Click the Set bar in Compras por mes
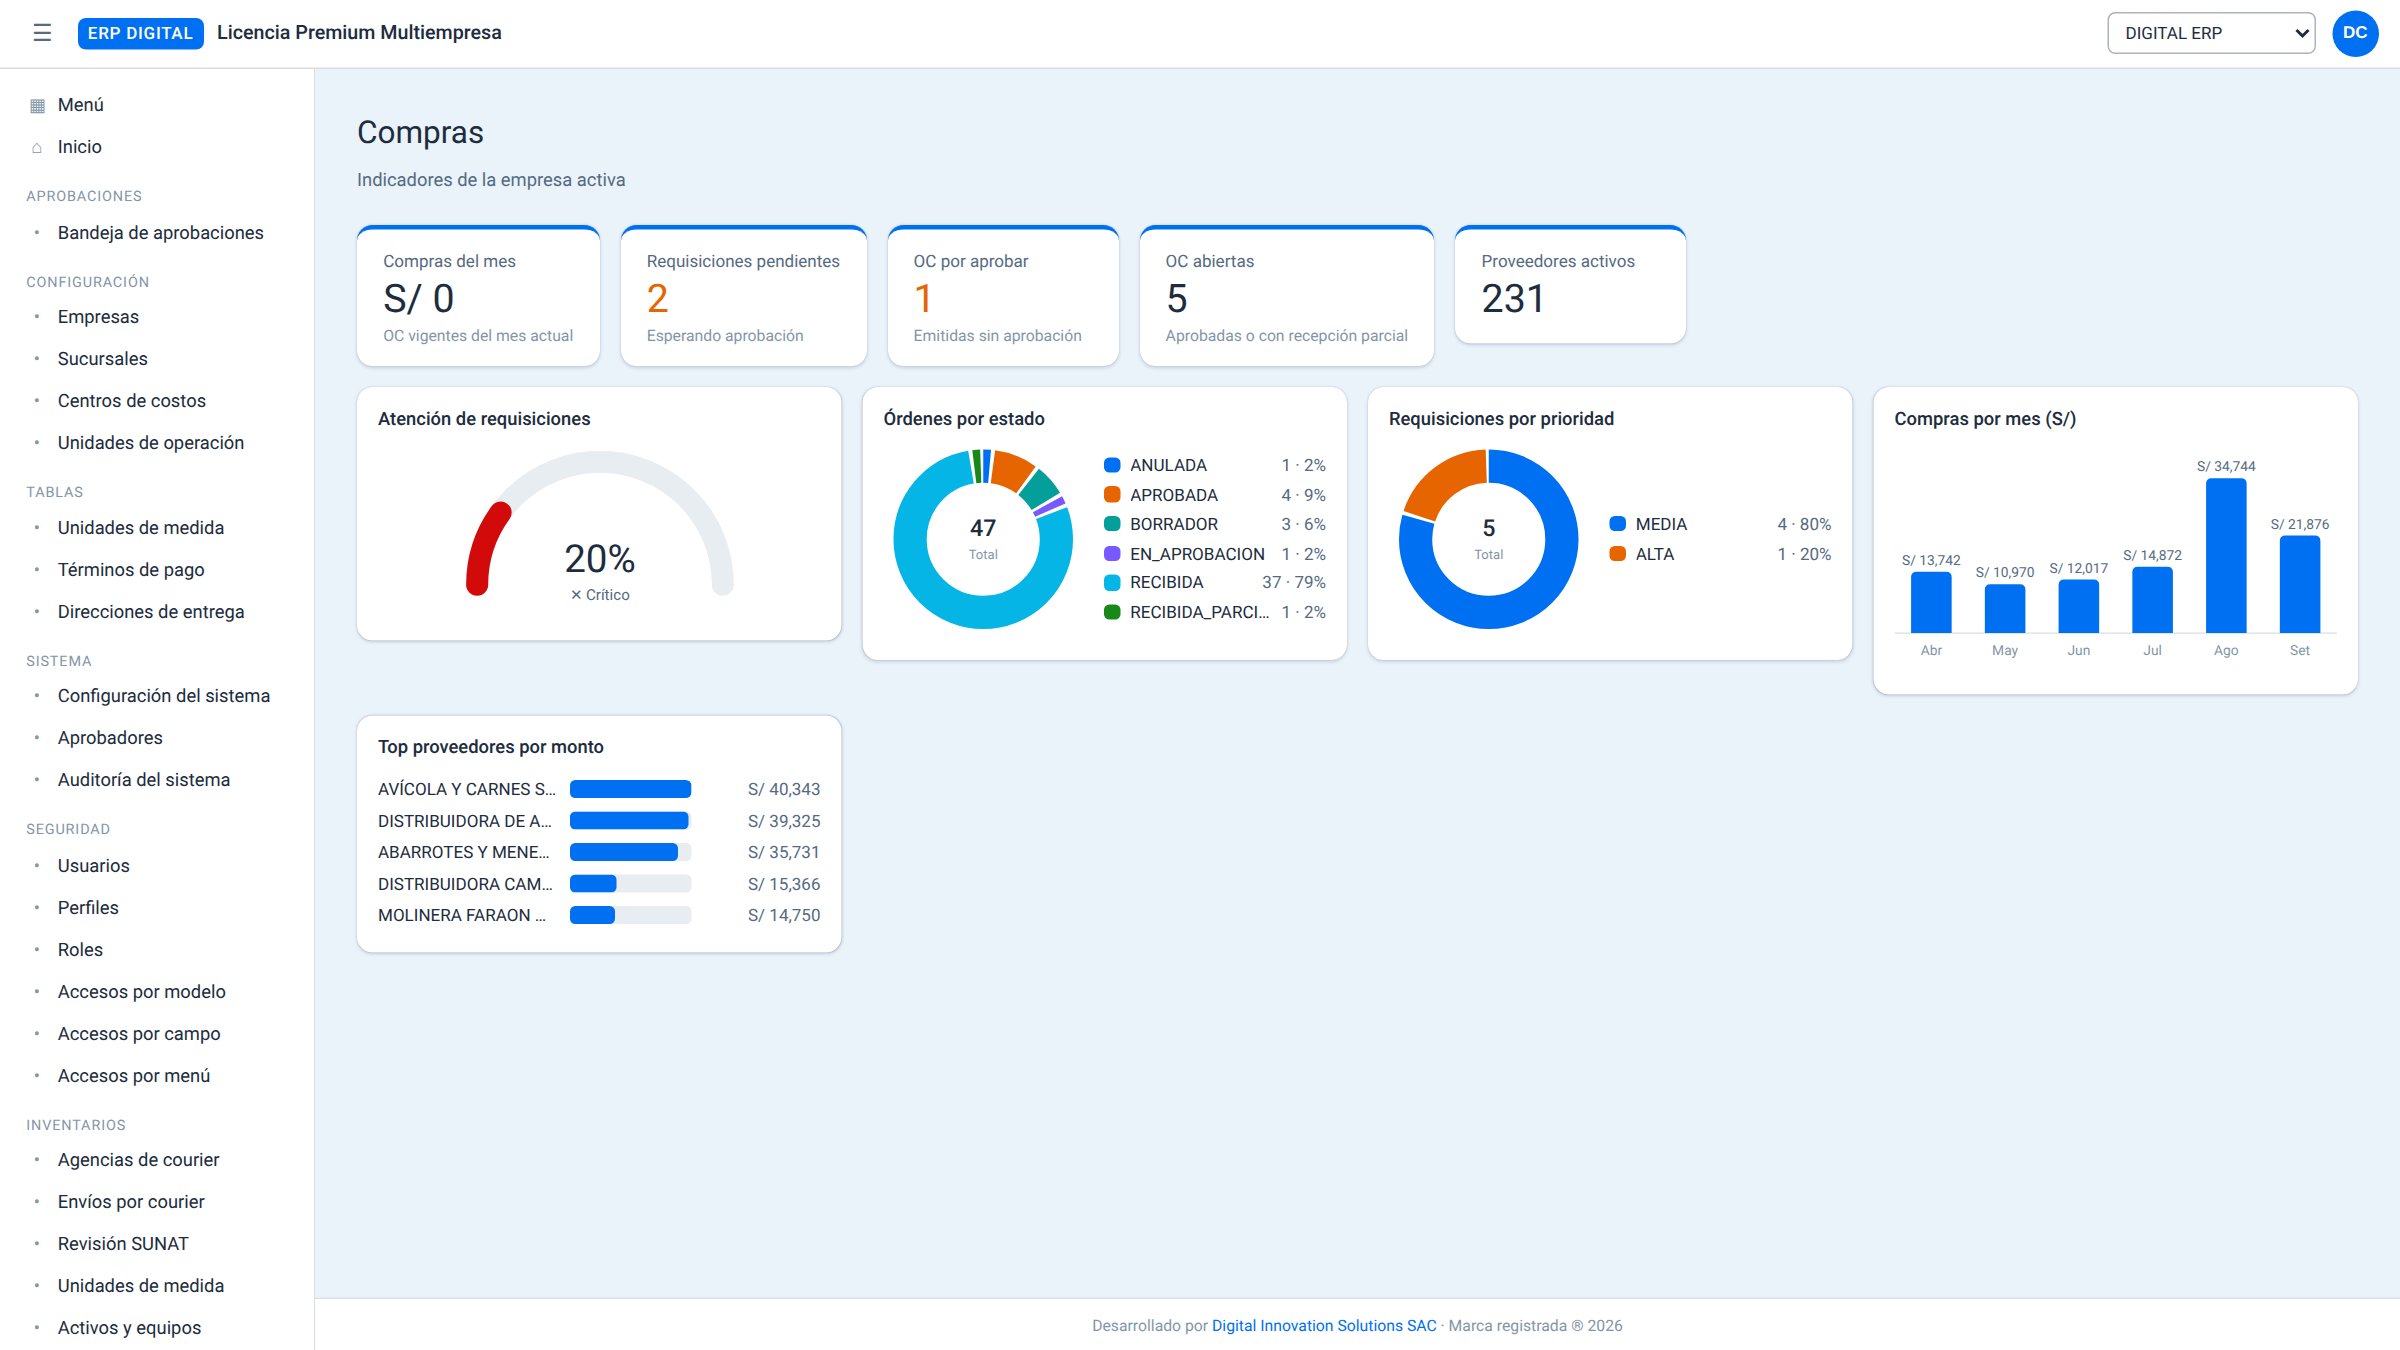The width and height of the screenshot is (2400, 1350). point(2300,584)
